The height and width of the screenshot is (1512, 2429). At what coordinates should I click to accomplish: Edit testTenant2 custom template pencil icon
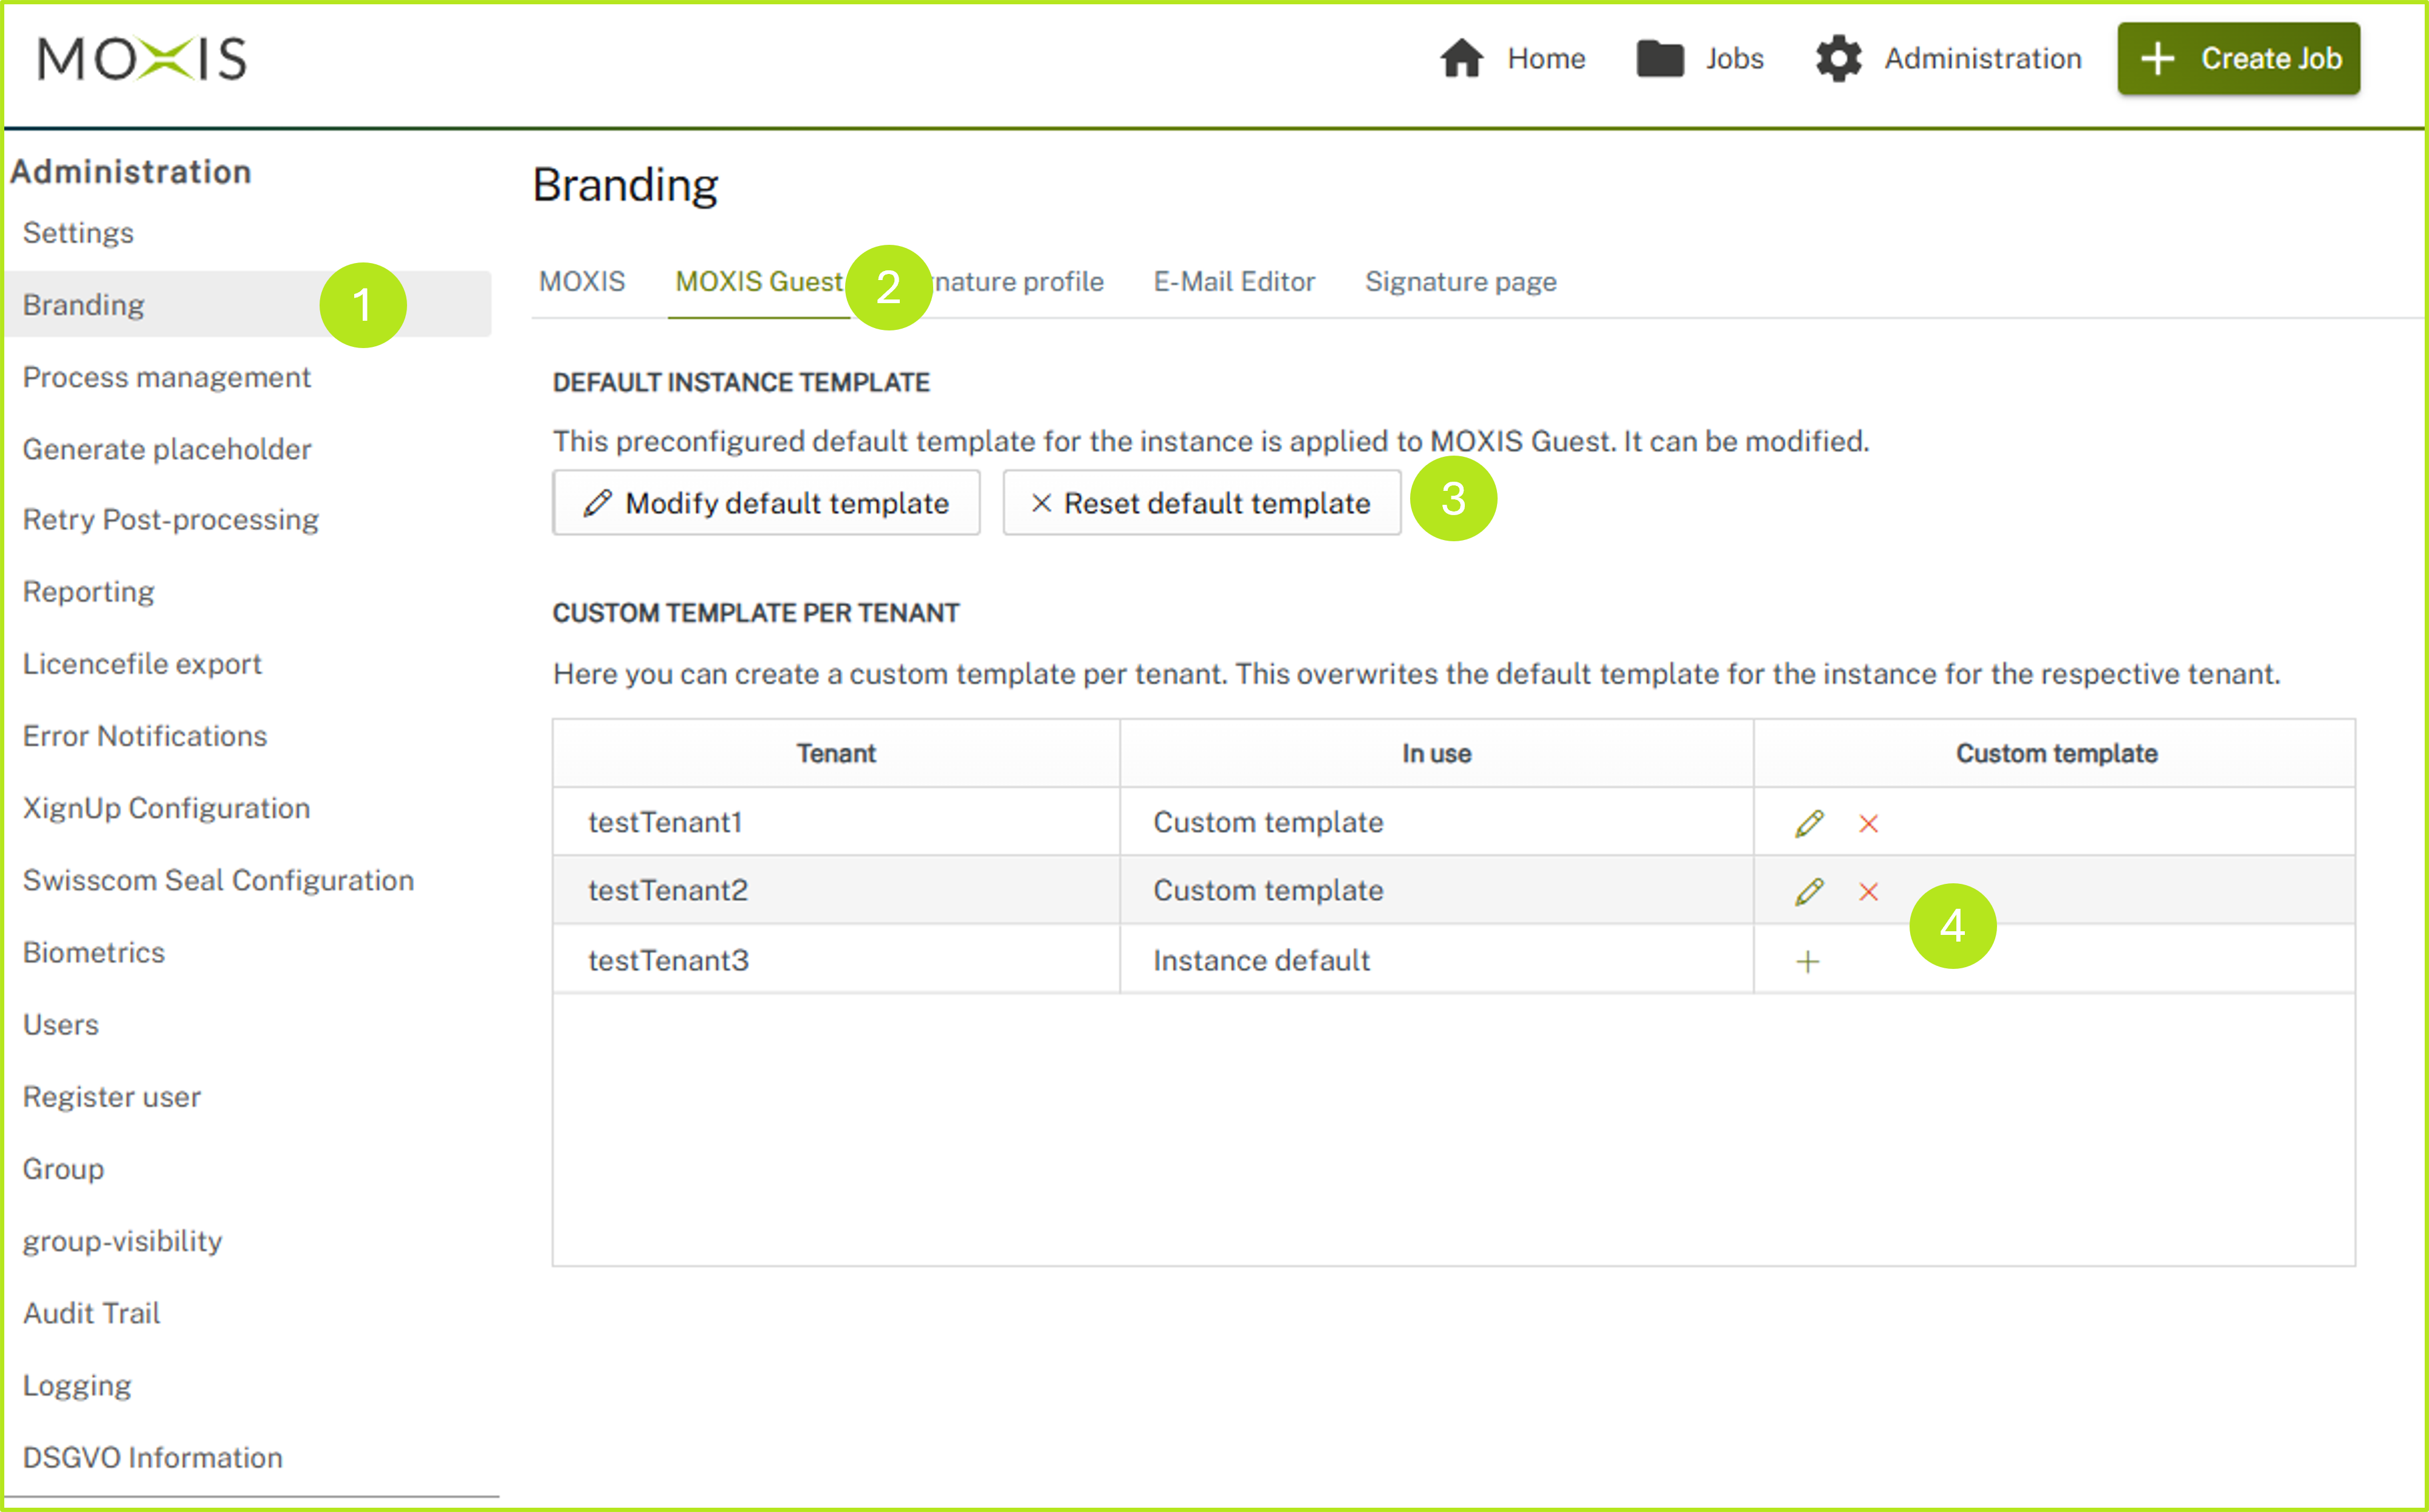coord(1808,891)
